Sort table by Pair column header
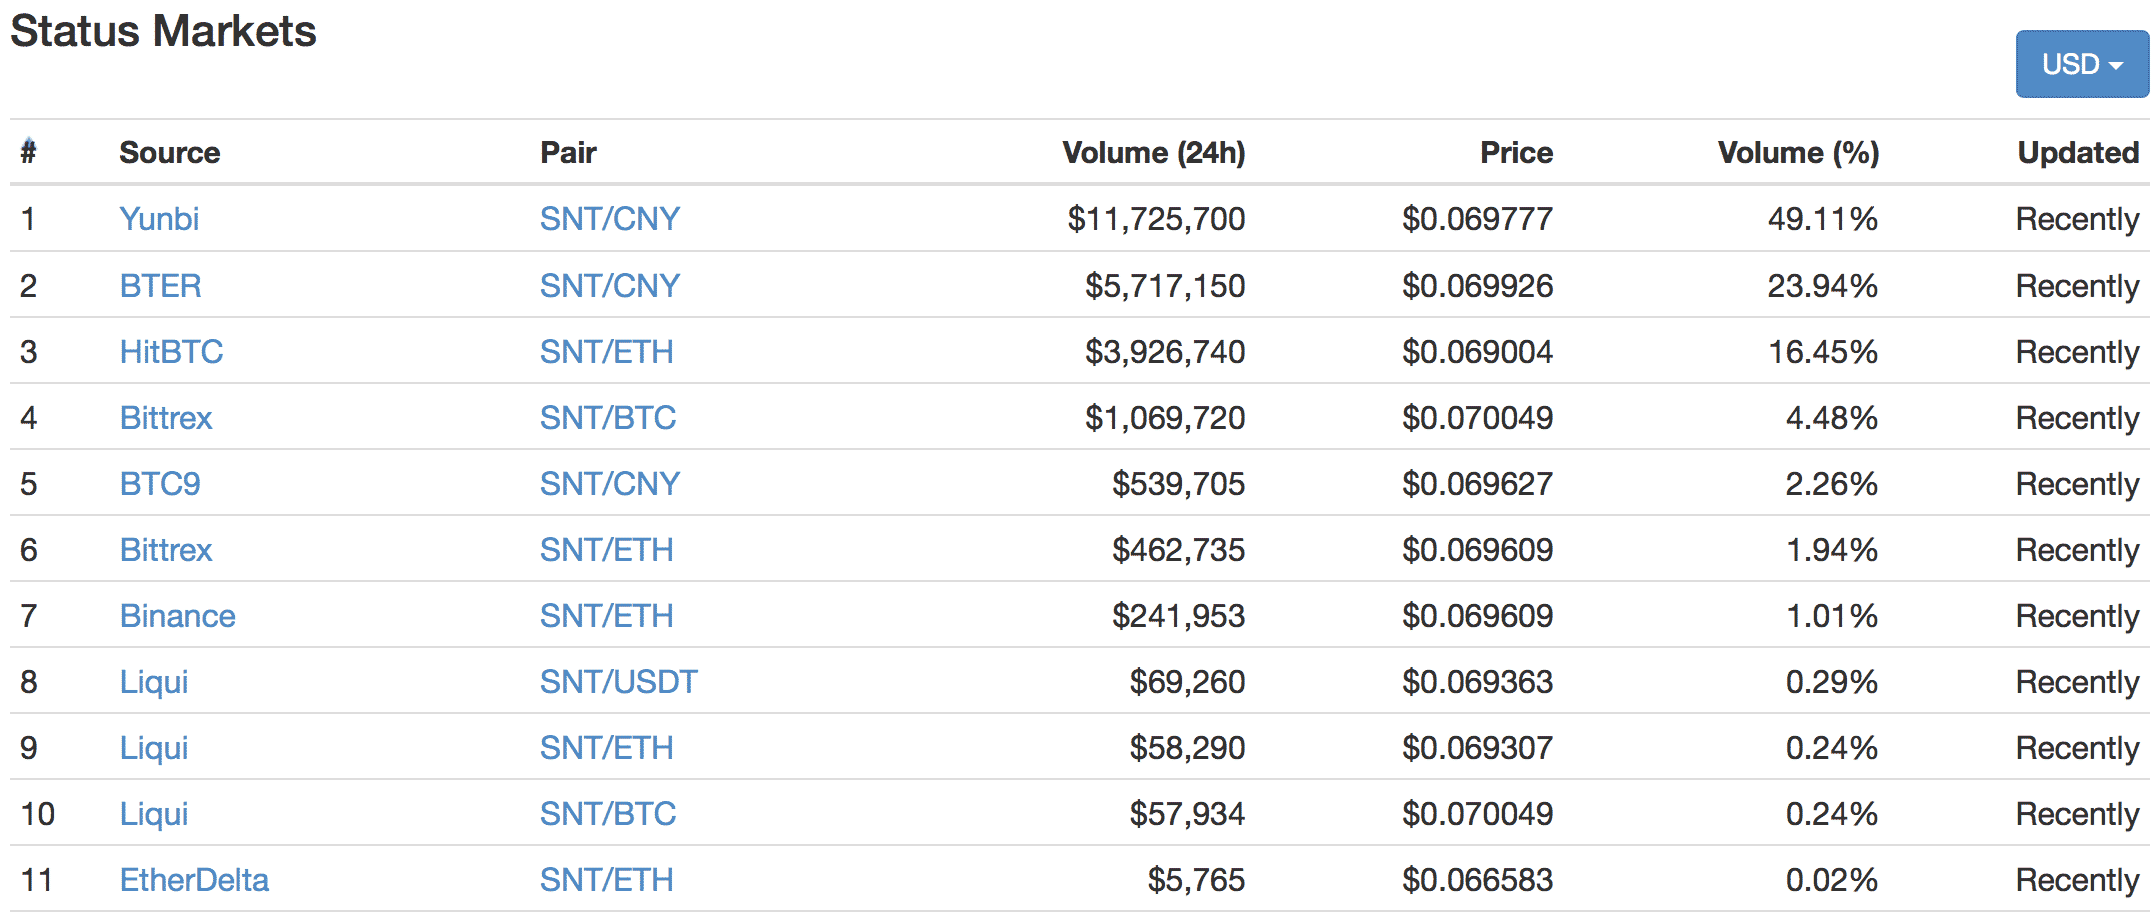The height and width of the screenshot is (912, 2156). click(x=568, y=152)
